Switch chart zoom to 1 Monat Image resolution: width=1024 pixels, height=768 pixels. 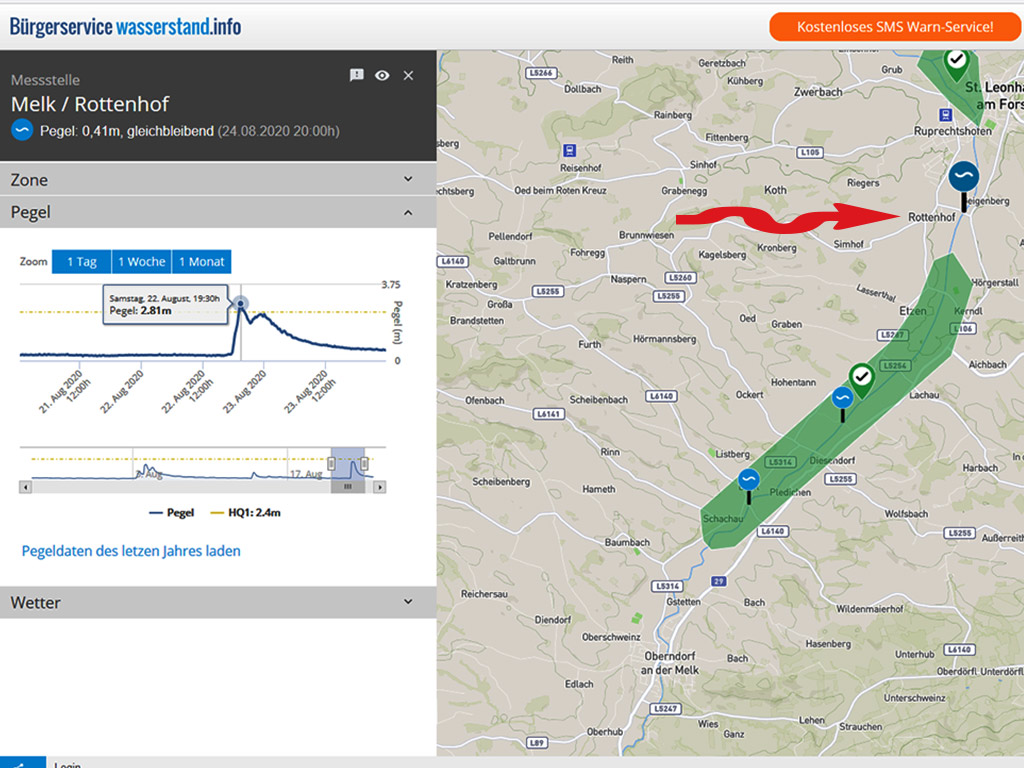click(x=201, y=262)
